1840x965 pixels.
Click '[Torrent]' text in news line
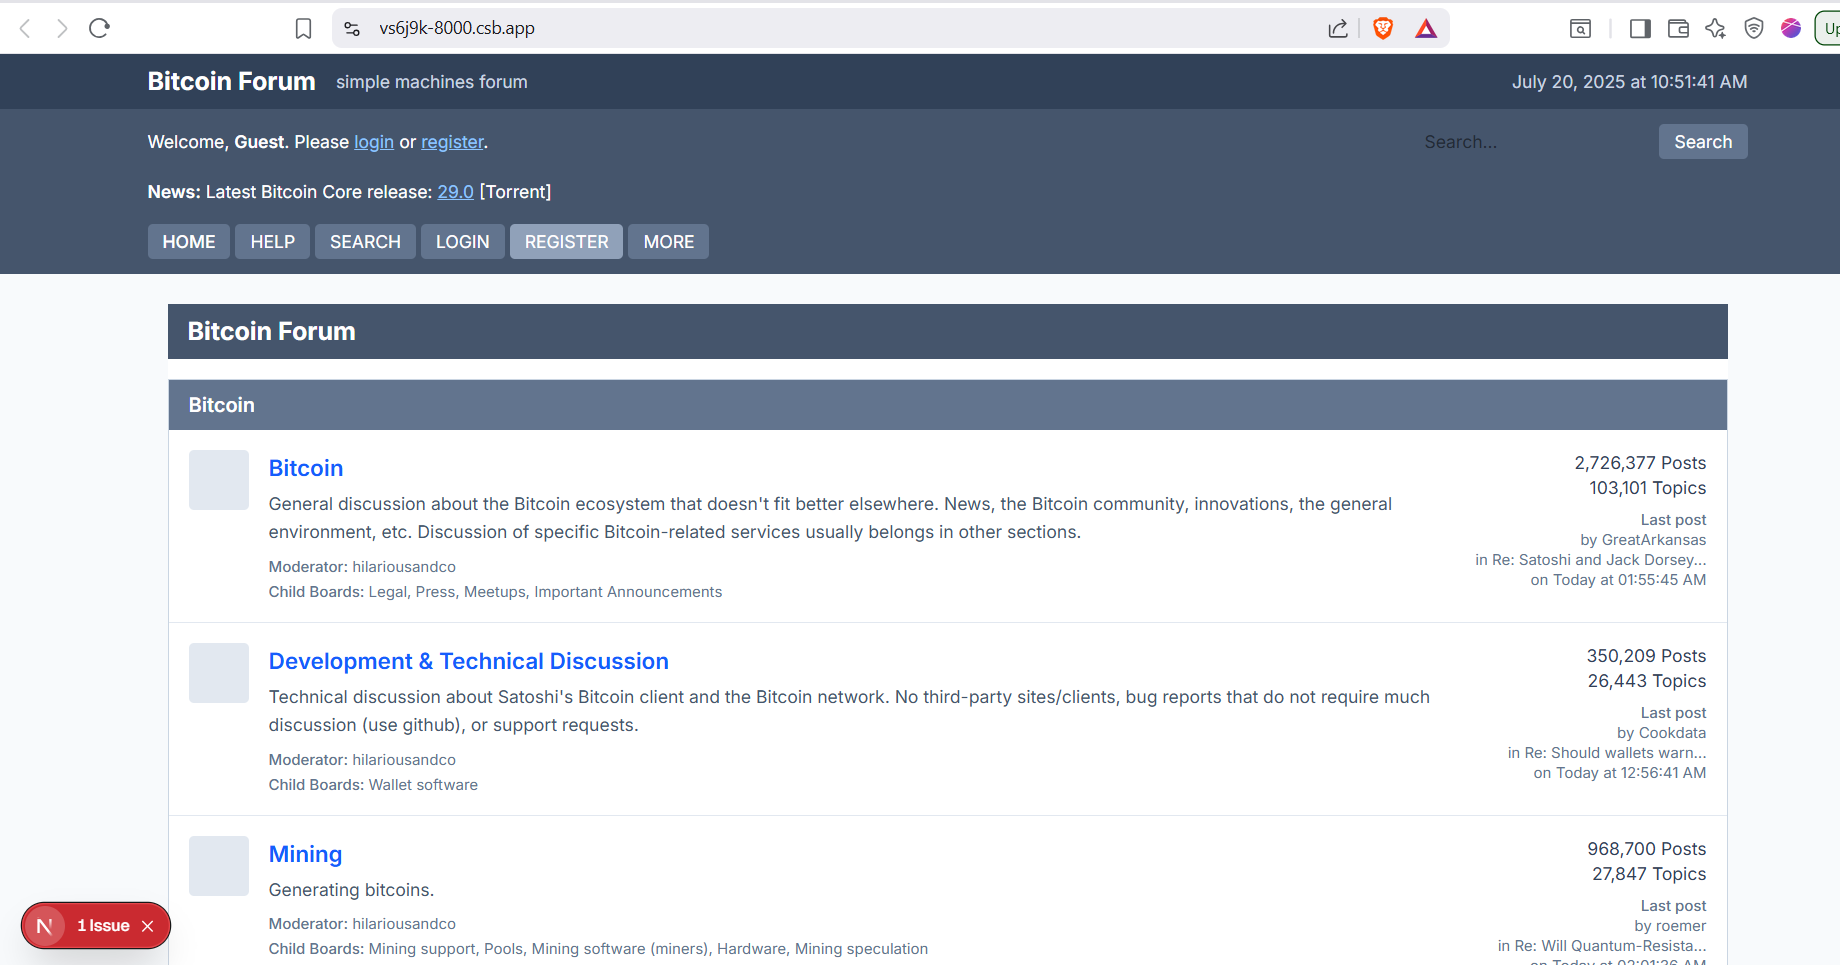[515, 192]
